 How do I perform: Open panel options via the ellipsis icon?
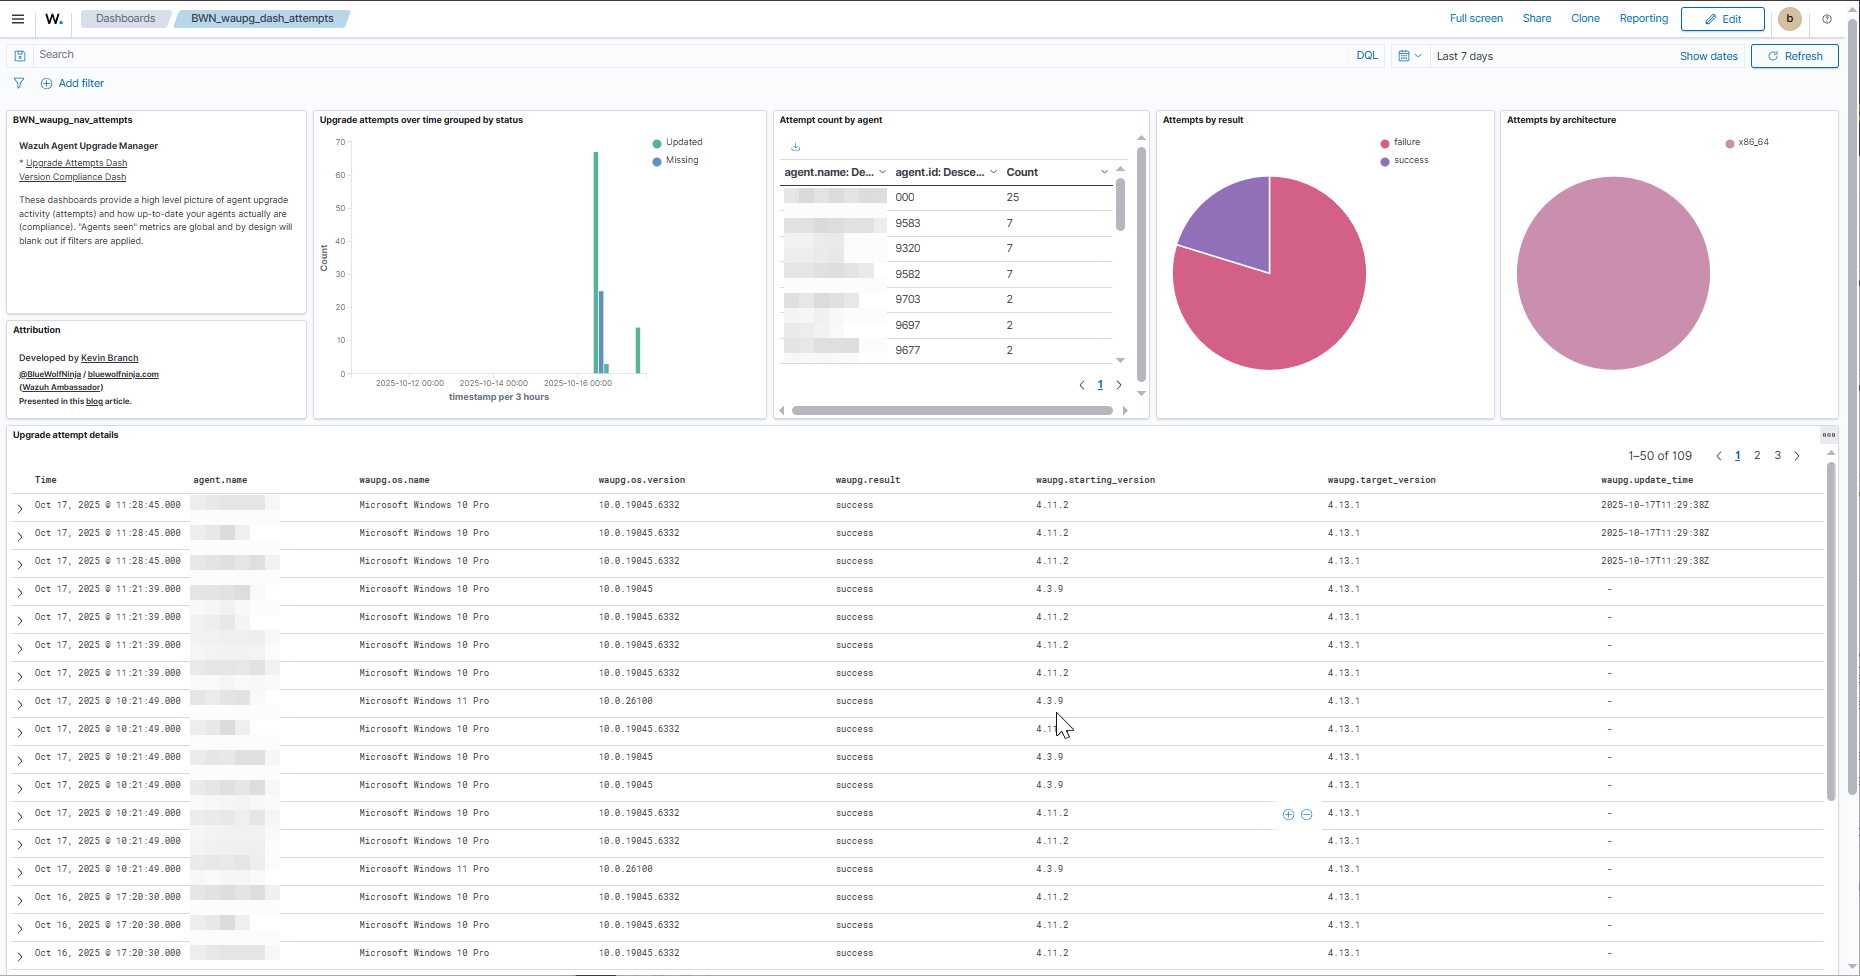[x=1830, y=435]
